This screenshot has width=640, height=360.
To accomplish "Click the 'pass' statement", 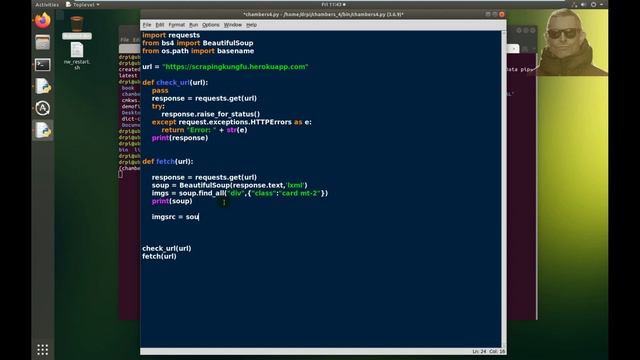I will click(160, 91).
